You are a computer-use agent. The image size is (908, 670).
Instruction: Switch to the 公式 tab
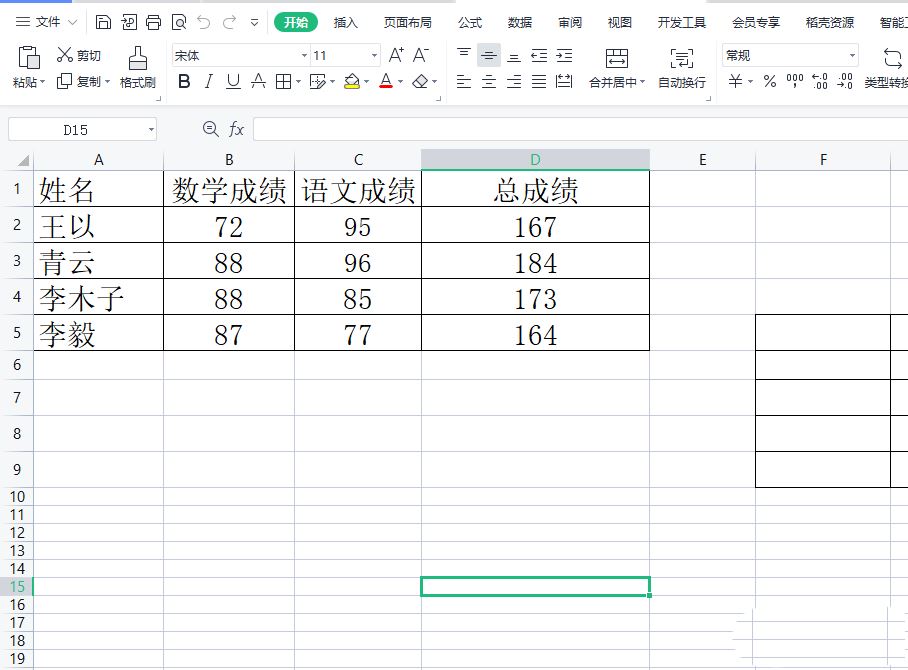click(470, 23)
